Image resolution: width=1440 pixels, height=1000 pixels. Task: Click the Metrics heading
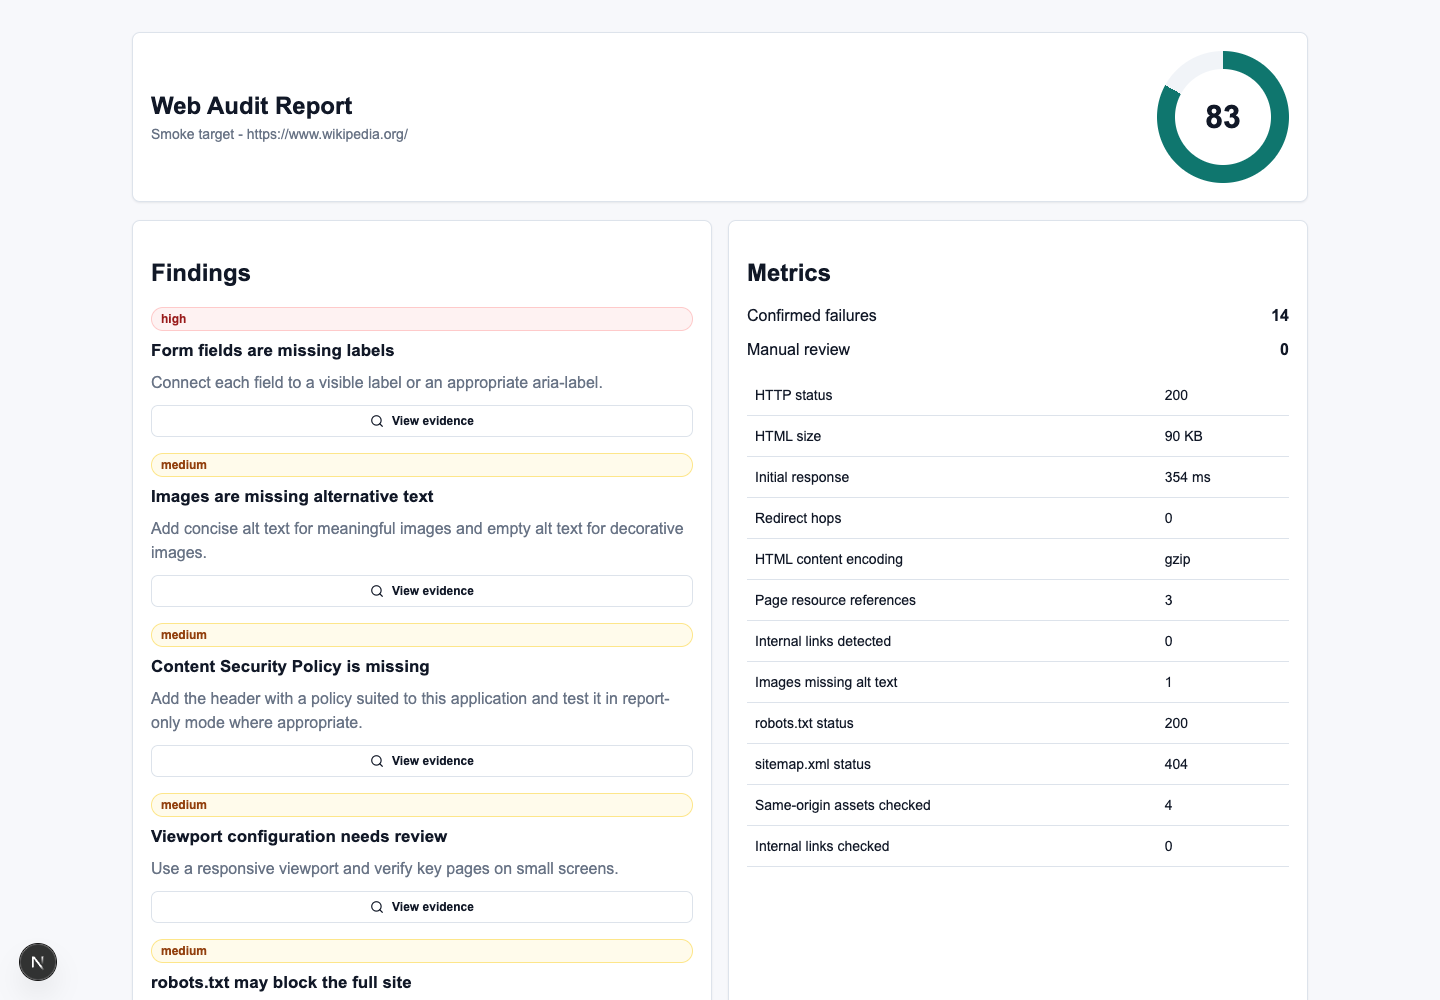(789, 273)
